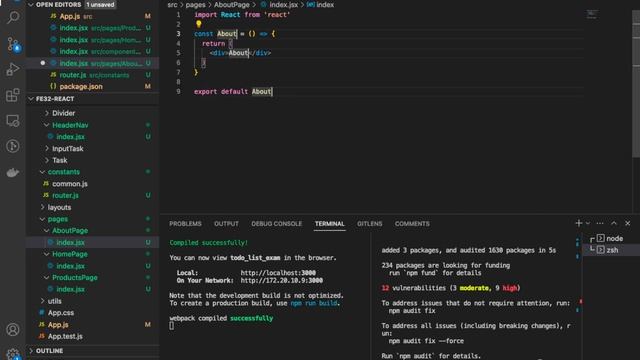Open the GitLens view in activity bar
This screenshot has width=640, height=360.
[13, 146]
